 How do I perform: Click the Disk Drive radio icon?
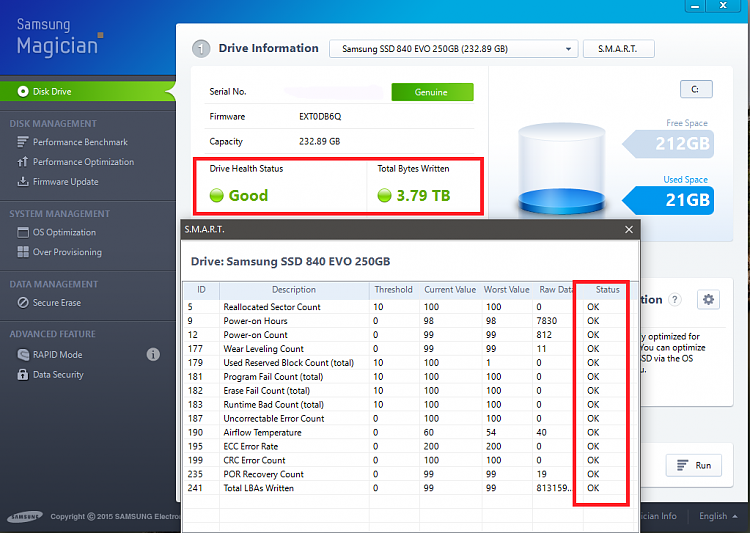click(x=22, y=91)
